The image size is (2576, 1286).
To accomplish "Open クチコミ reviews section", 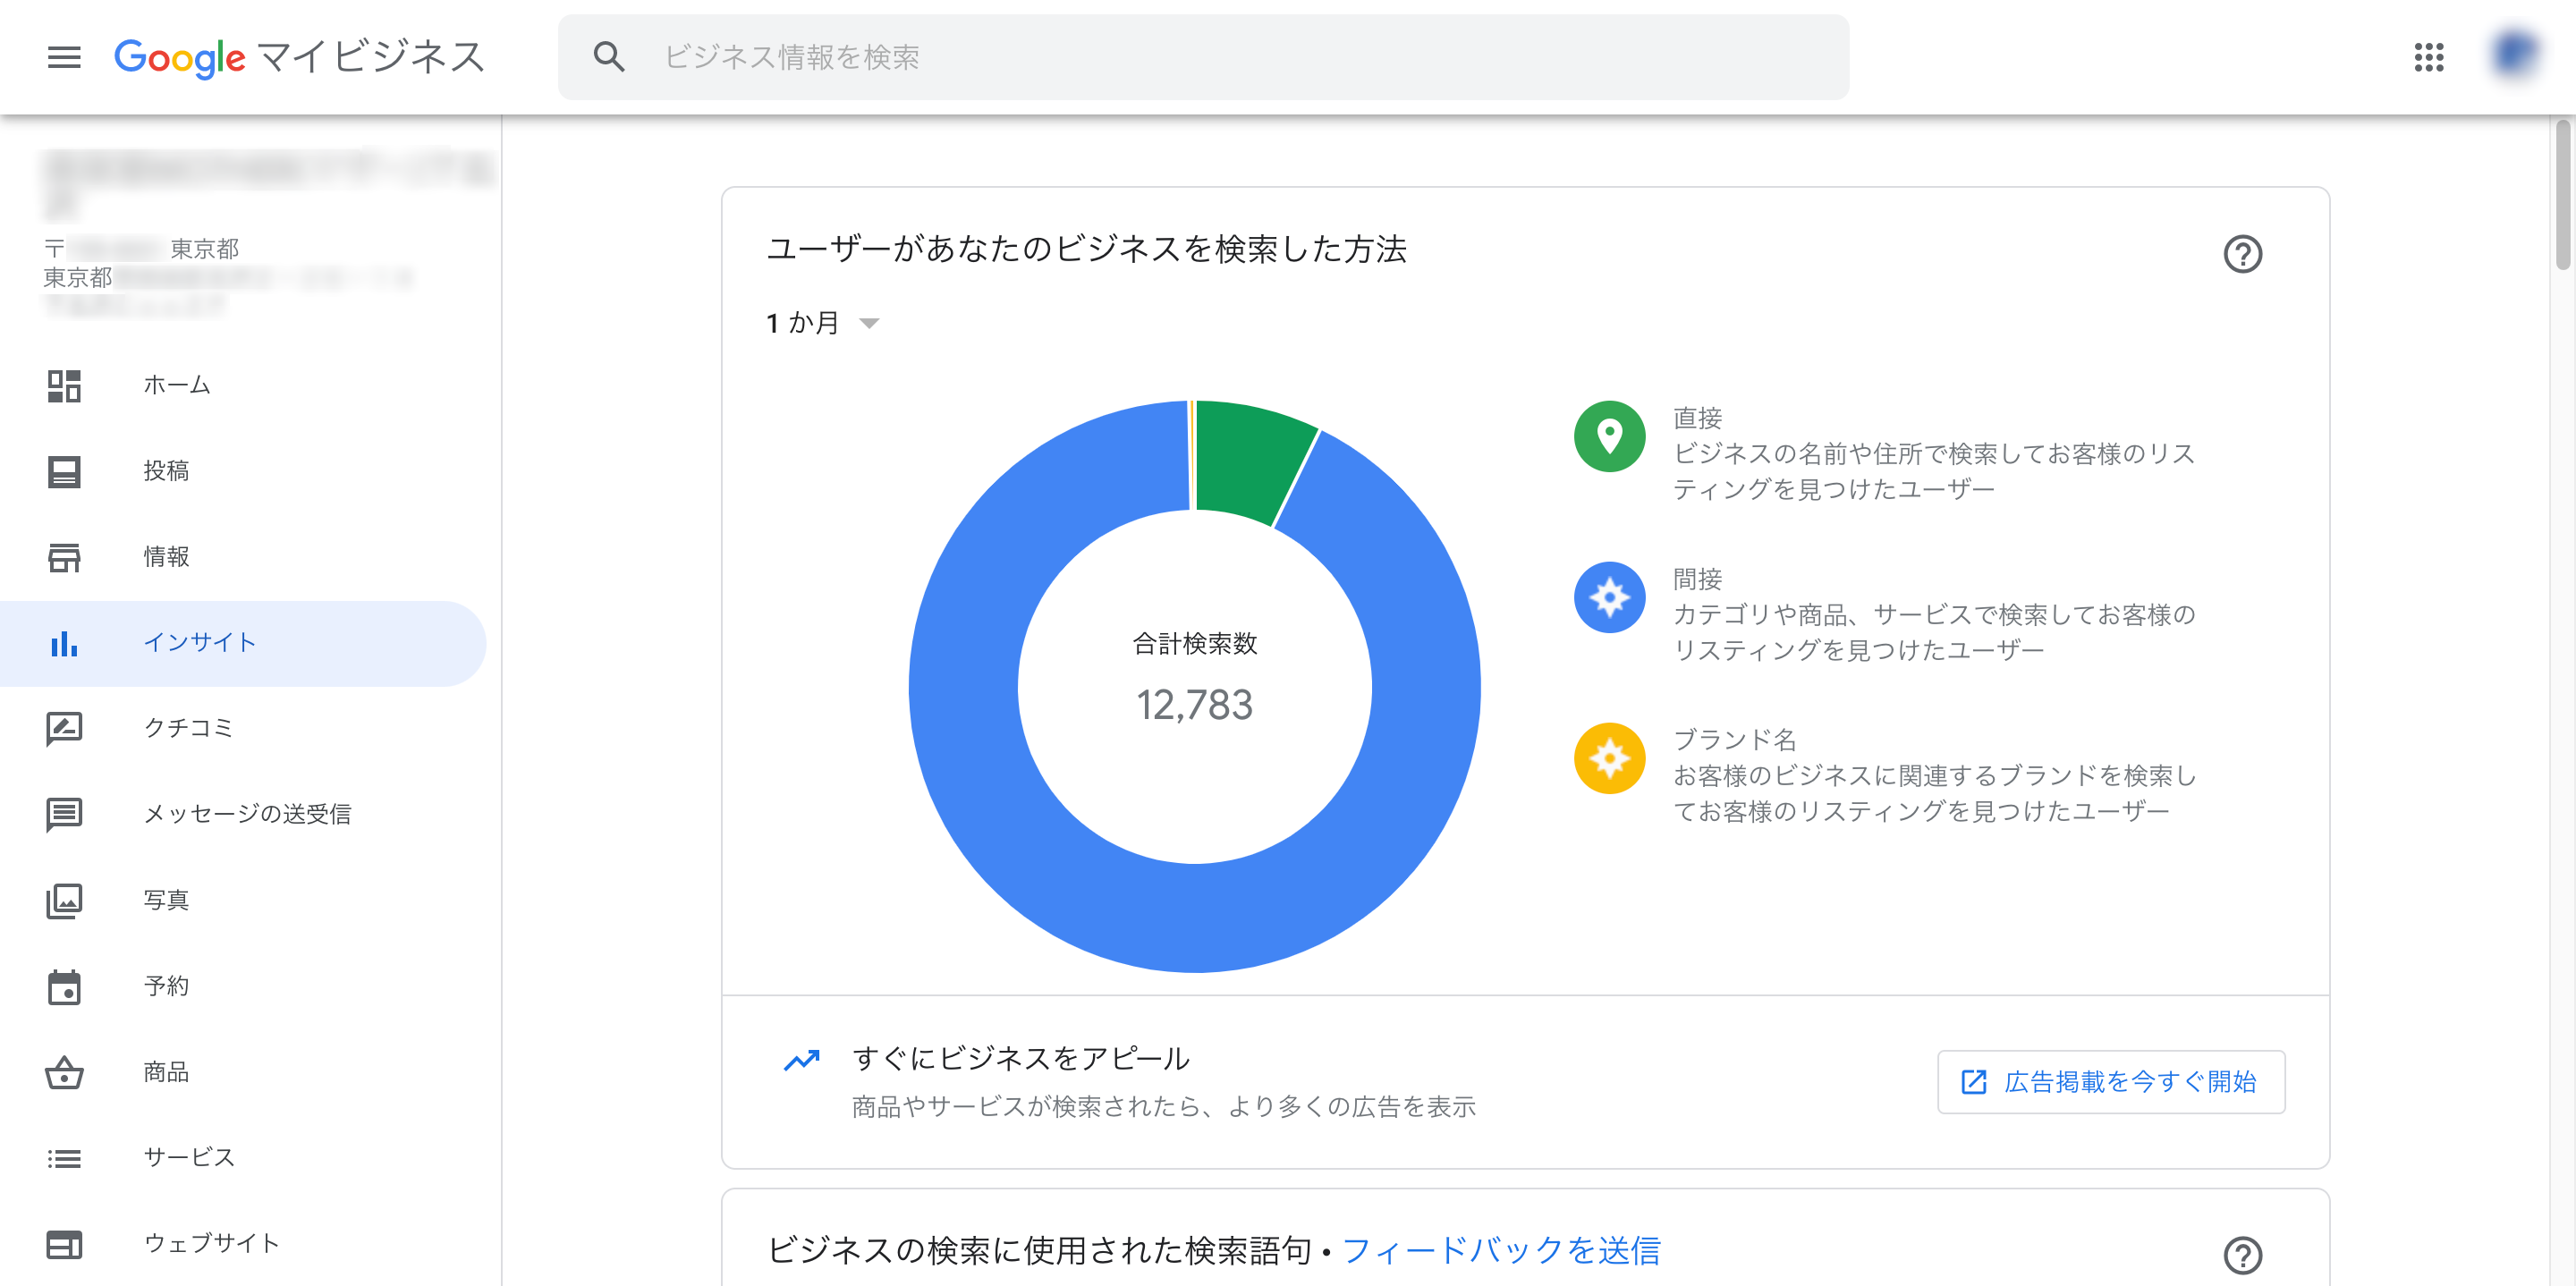I will [x=242, y=728].
